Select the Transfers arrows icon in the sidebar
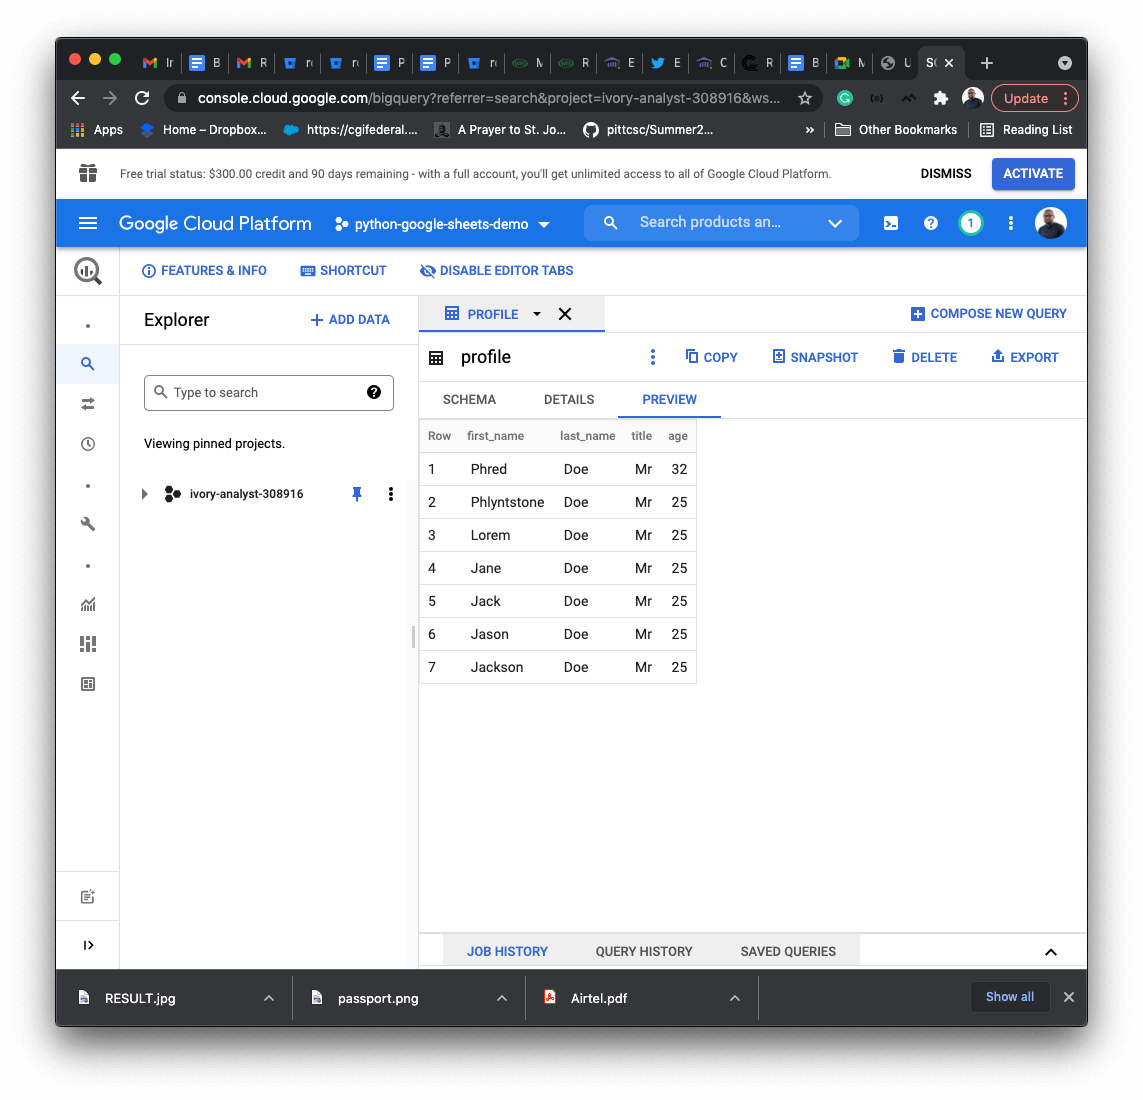Screen dimensions: 1143x1100 [x=88, y=403]
